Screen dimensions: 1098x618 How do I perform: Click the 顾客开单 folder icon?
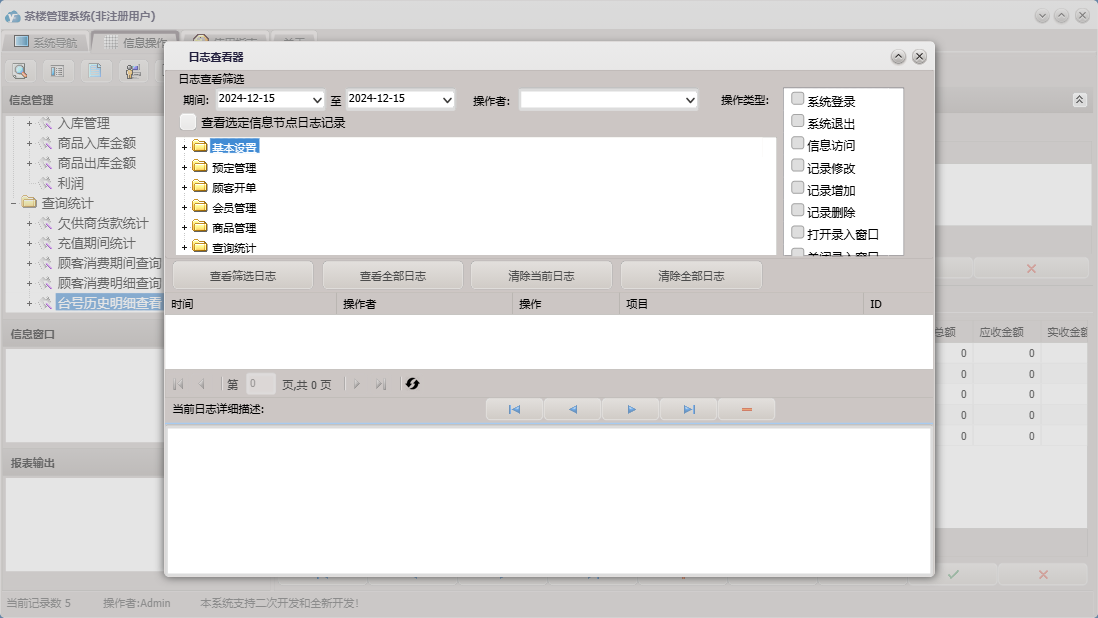coord(200,187)
